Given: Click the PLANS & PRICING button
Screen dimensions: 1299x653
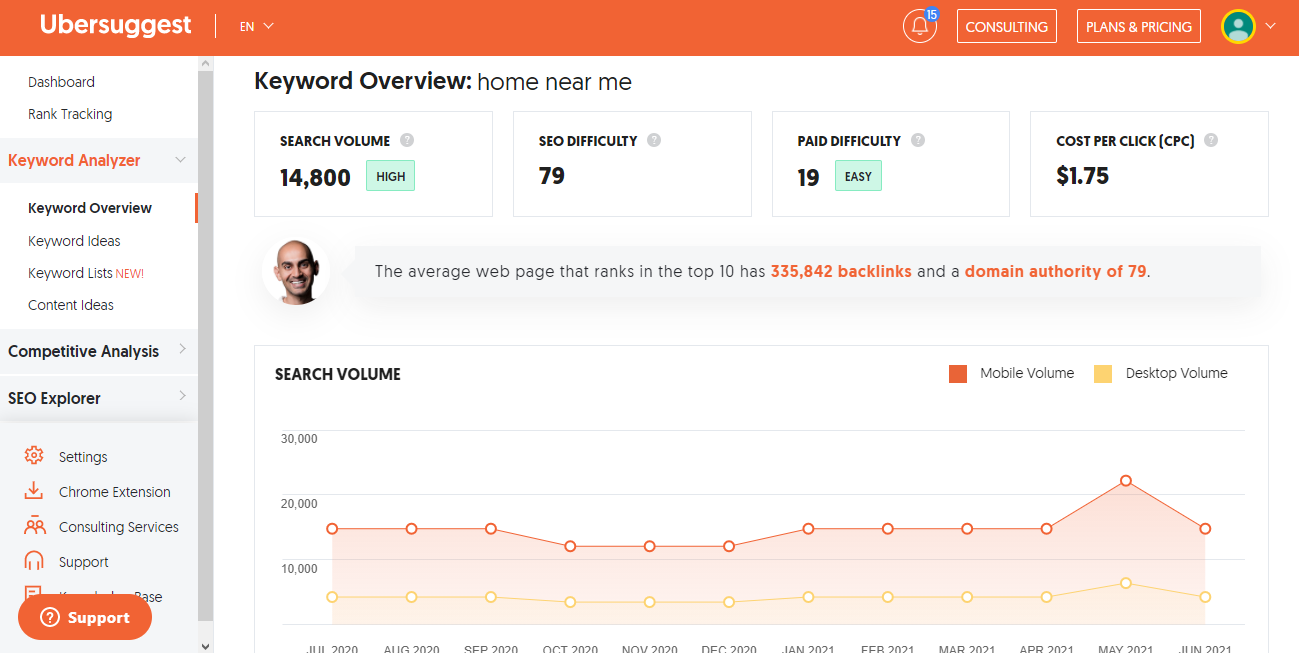Looking at the screenshot, I should pos(1139,26).
